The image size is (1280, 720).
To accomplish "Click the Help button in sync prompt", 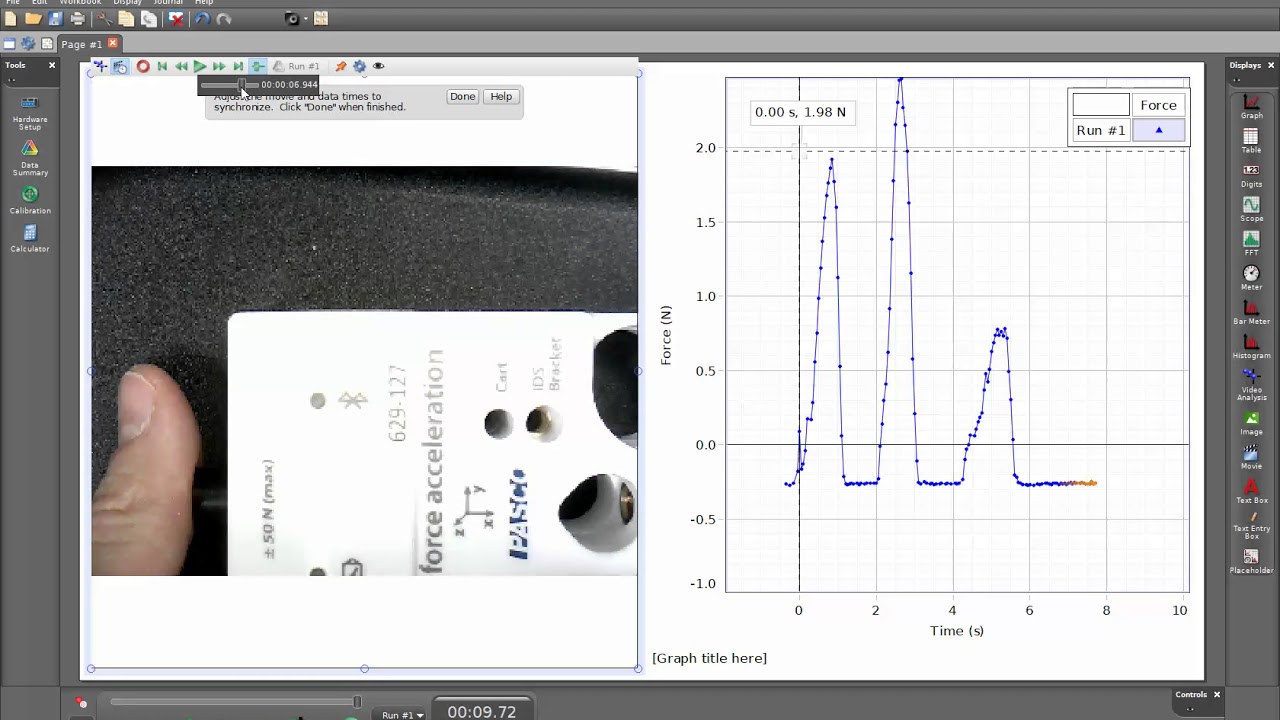I will pyautogui.click(x=501, y=97).
